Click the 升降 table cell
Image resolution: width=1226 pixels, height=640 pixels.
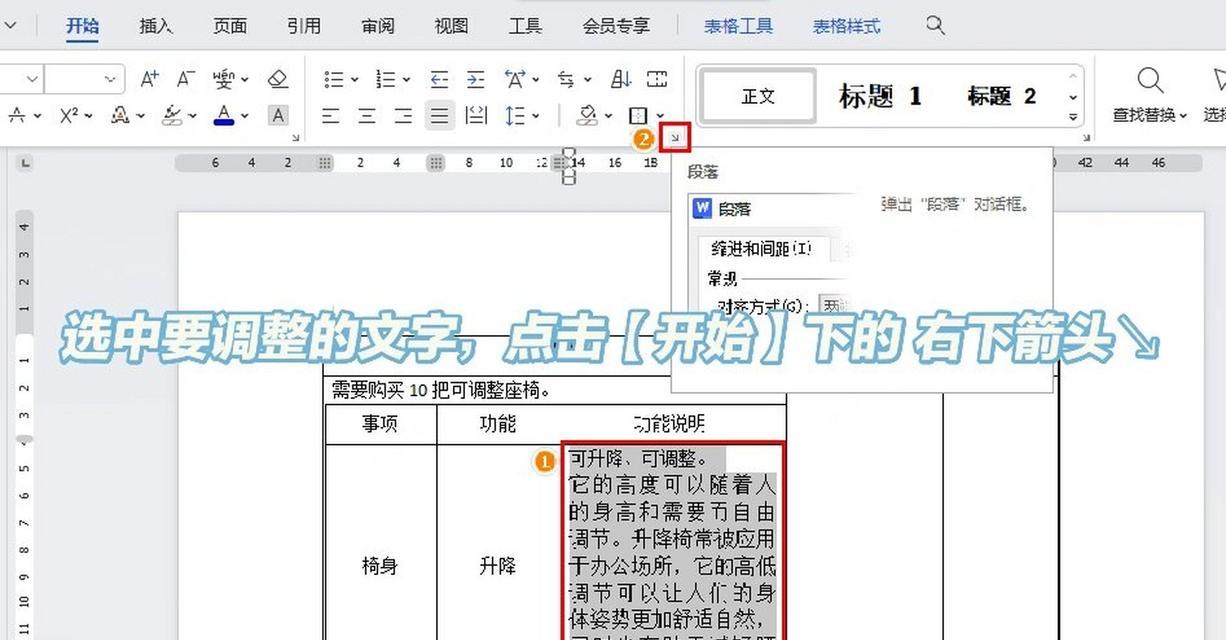pos(497,566)
